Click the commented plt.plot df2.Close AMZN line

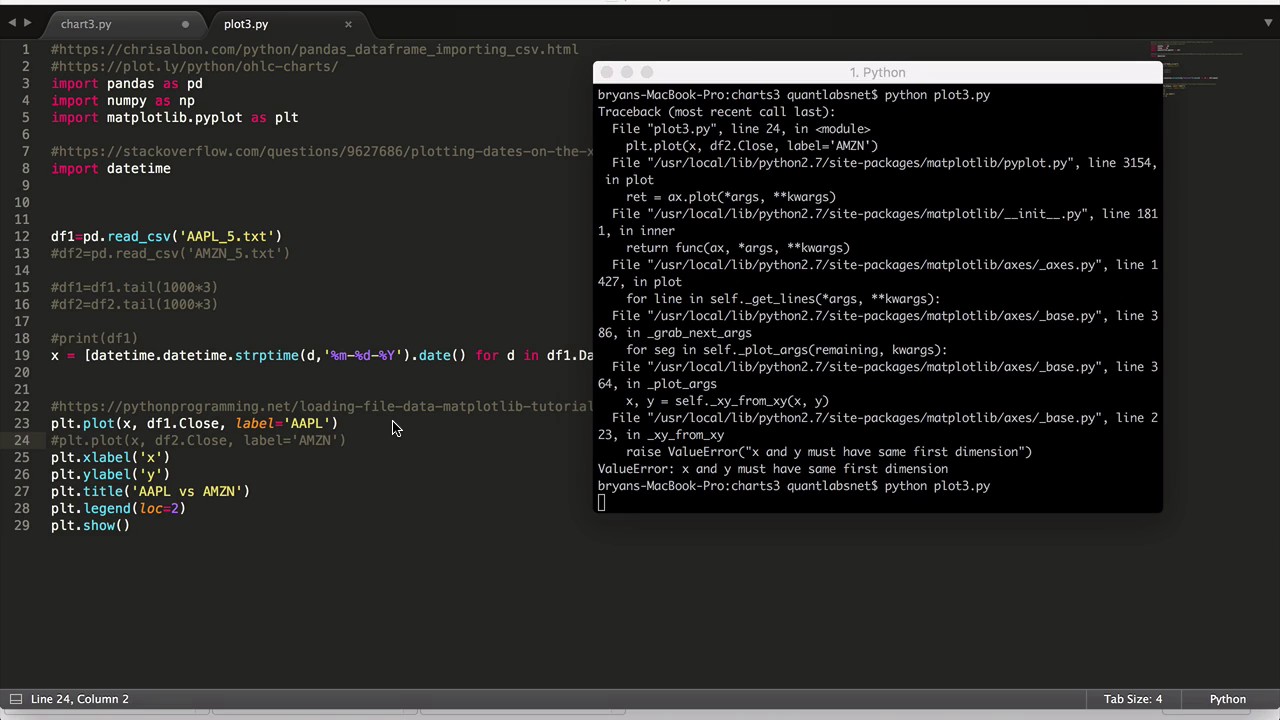(199, 441)
